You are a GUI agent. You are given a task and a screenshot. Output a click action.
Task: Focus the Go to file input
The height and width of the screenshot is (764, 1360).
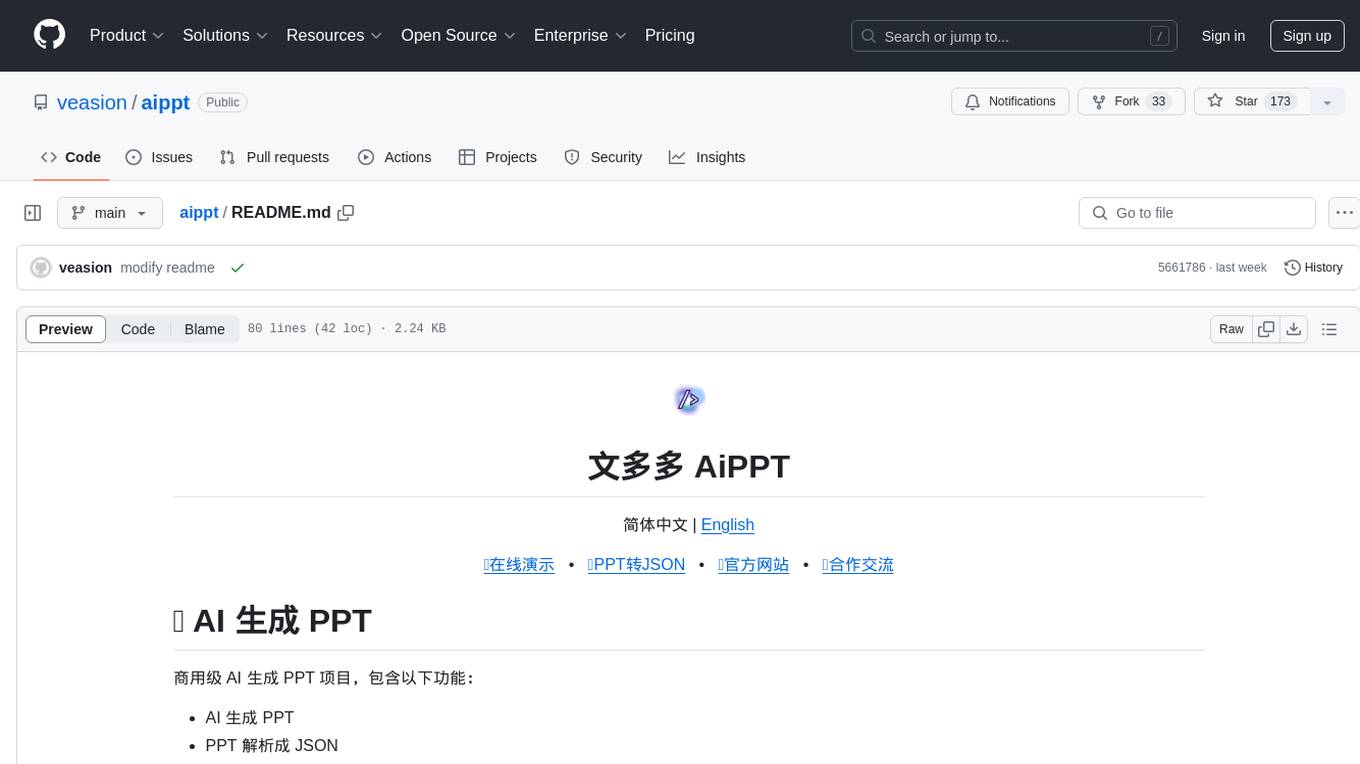1197,213
